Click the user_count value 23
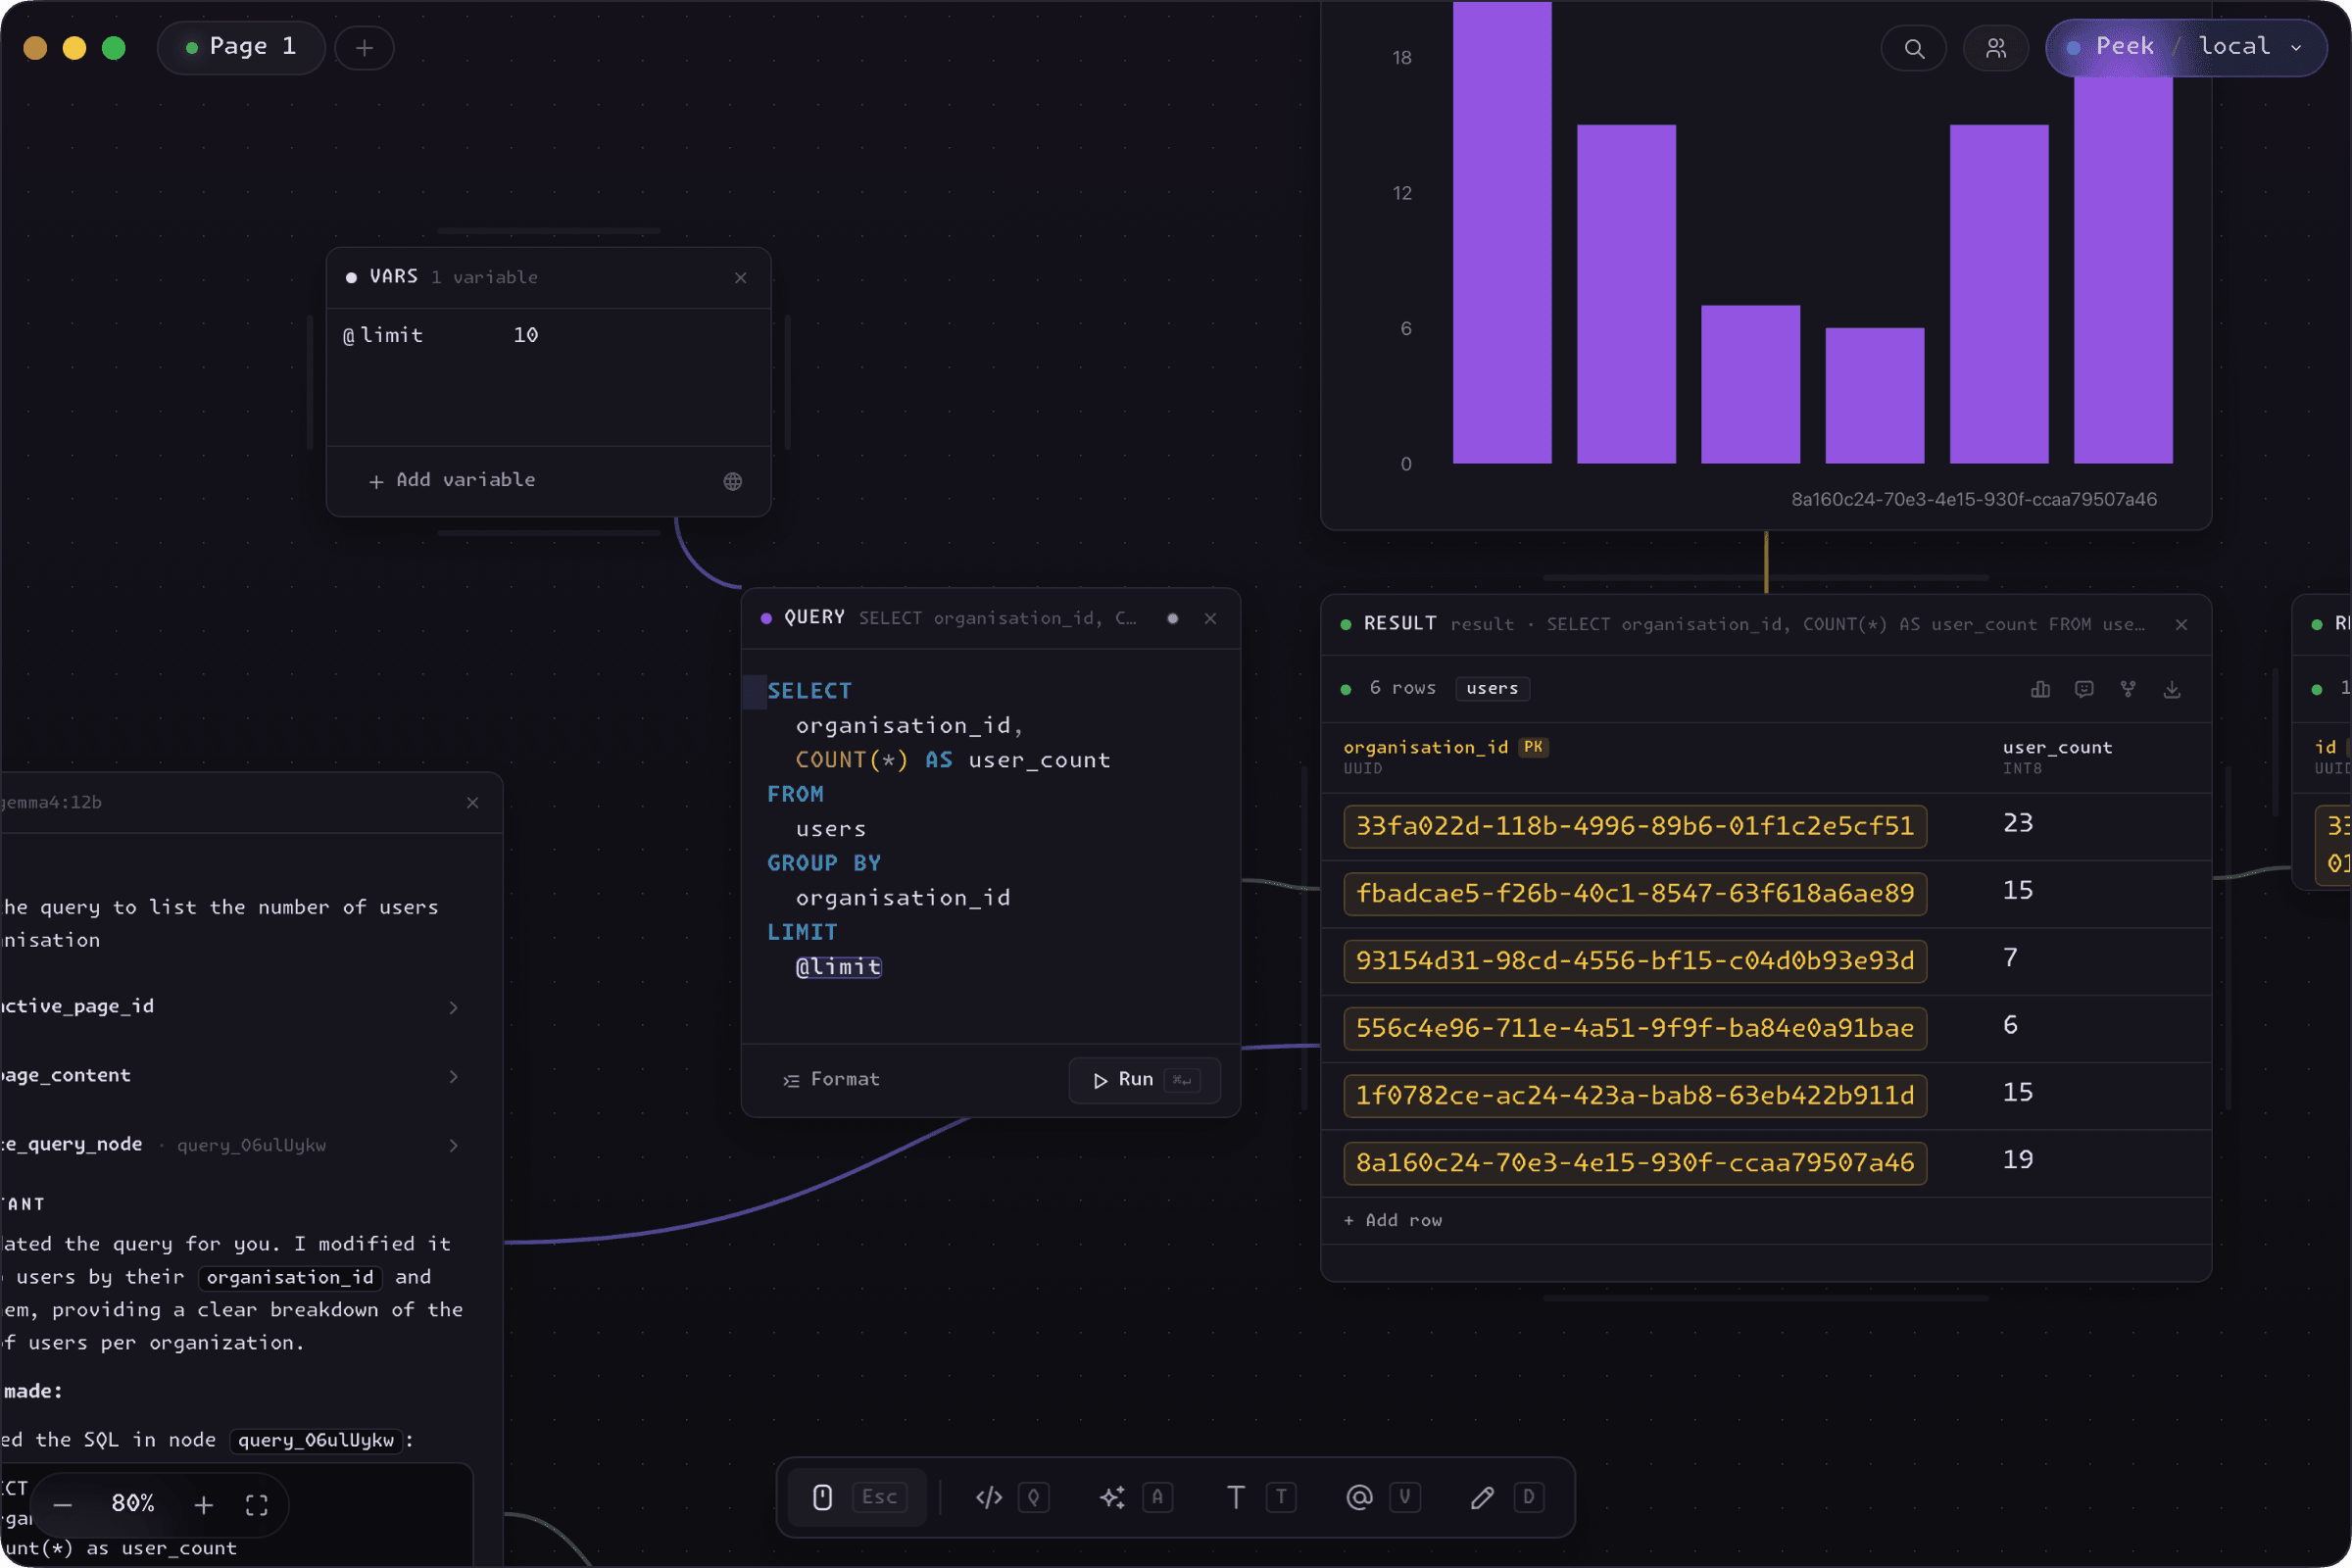The image size is (2352, 1568). (x=2018, y=823)
